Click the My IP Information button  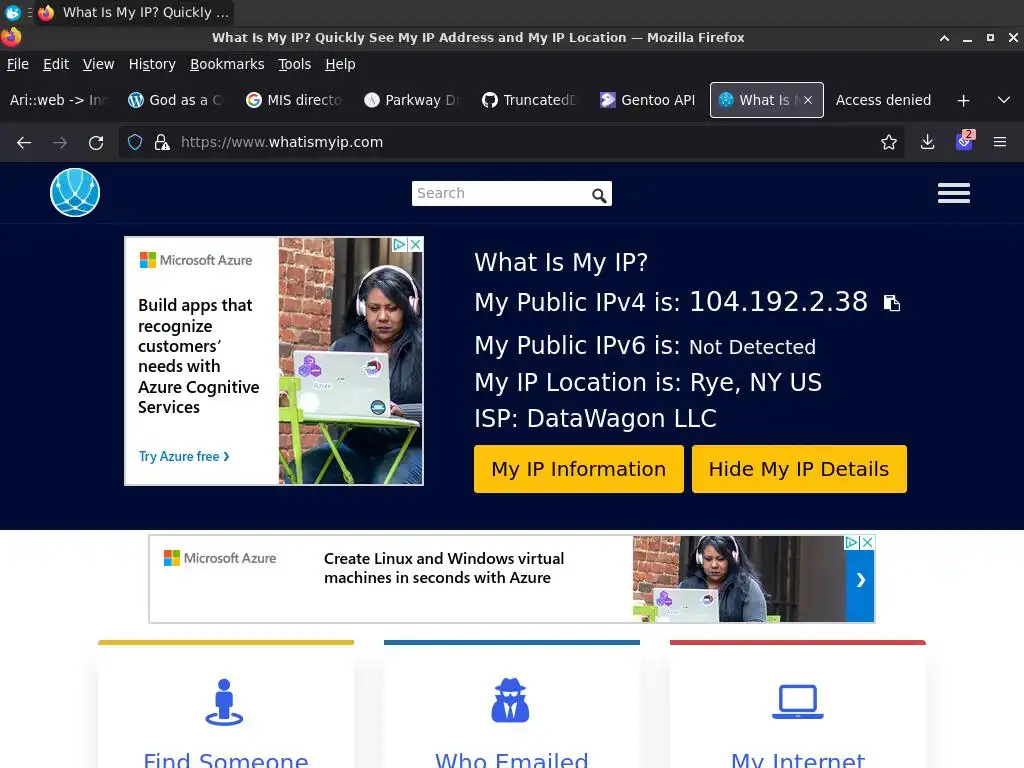tap(579, 469)
